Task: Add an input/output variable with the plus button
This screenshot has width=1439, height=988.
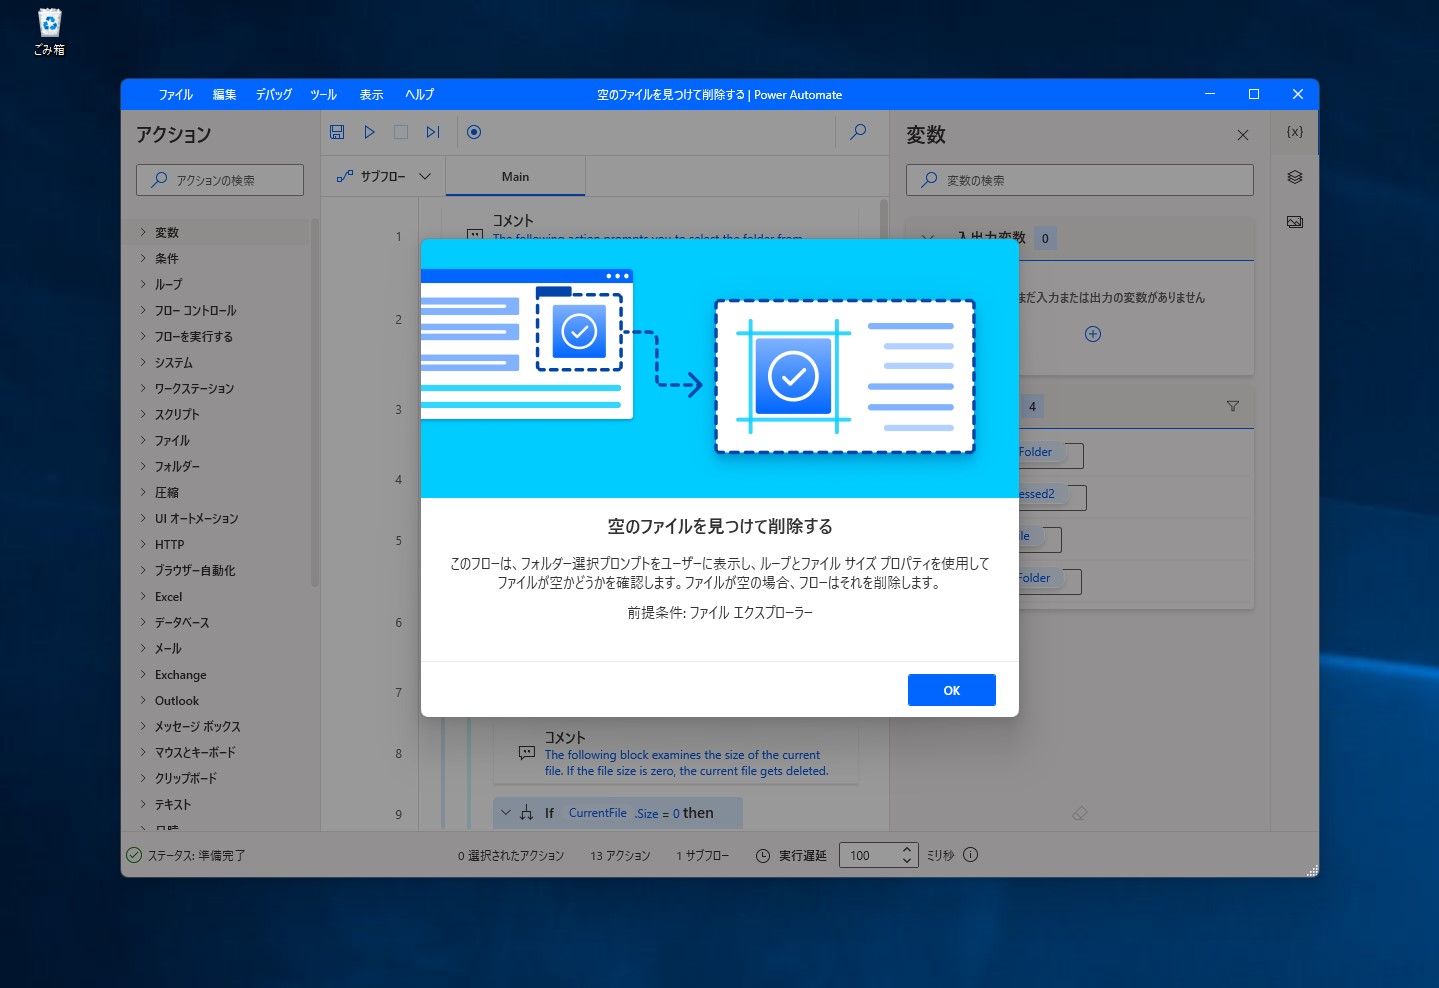Action: point(1093,334)
